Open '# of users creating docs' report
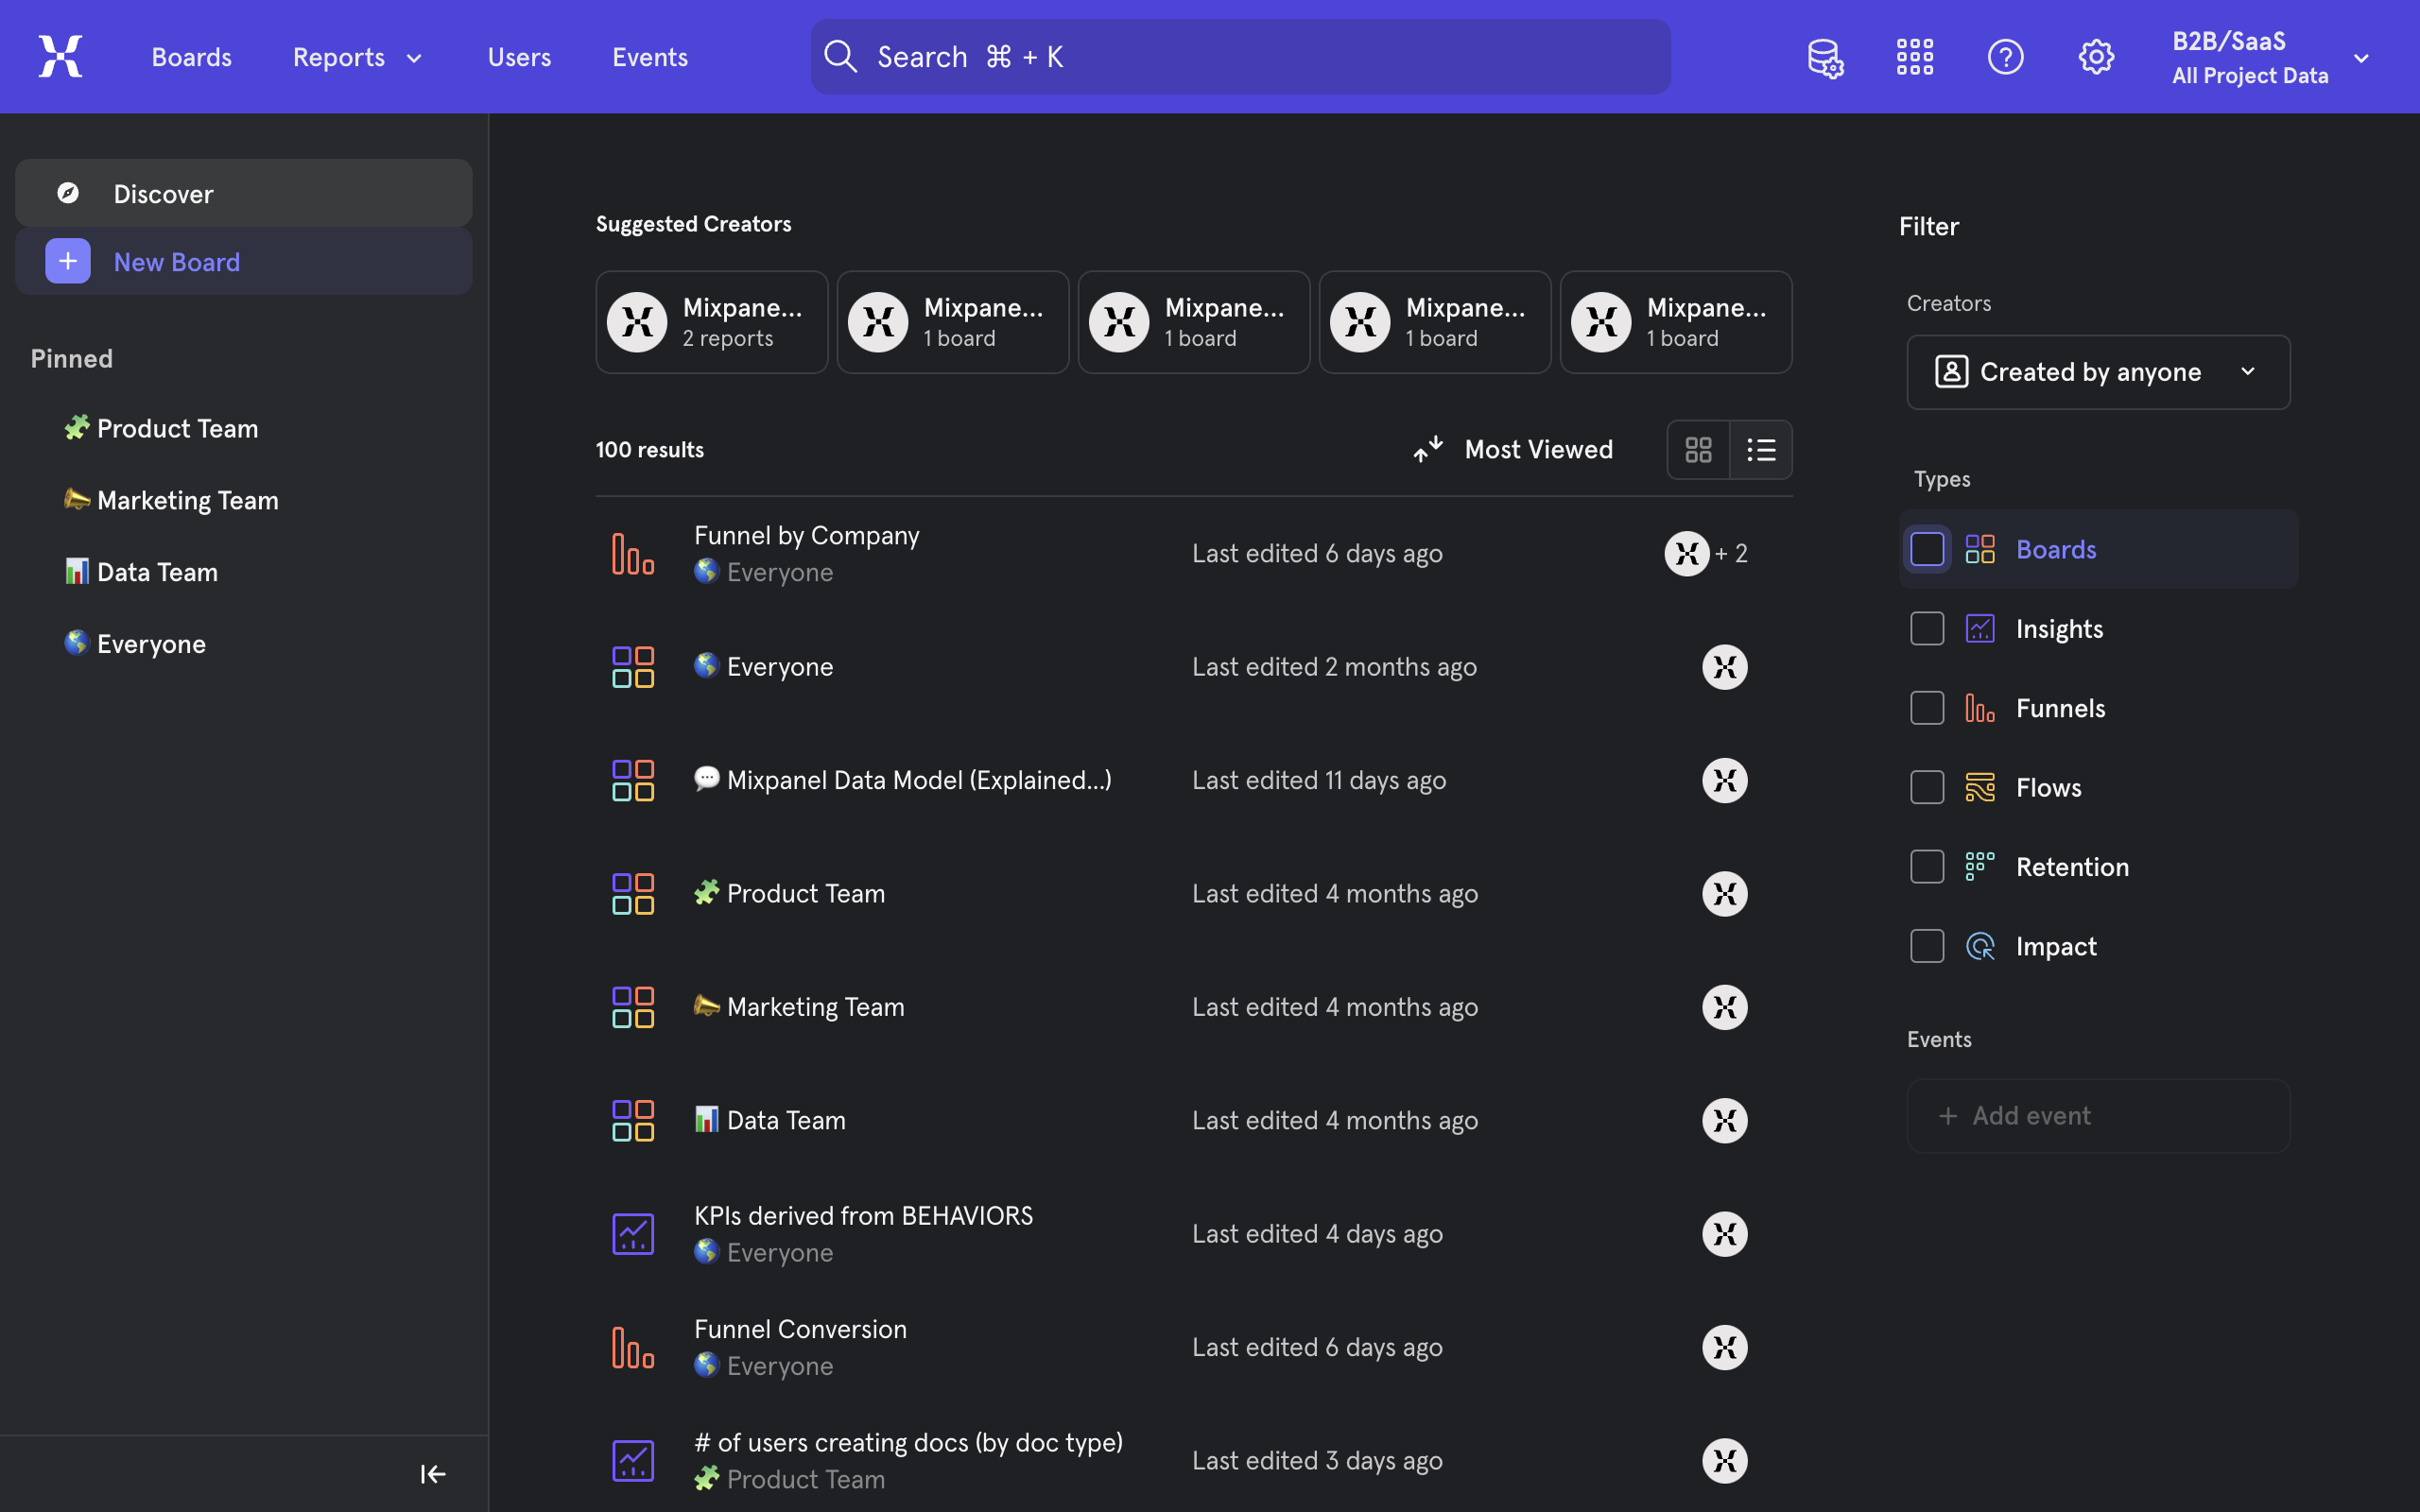Screen dimensions: 2420x1512 (x=908, y=1442)
